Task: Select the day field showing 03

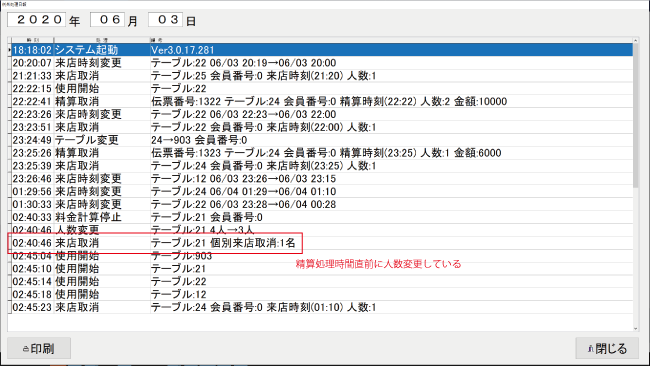Action: tap(165, 19)
